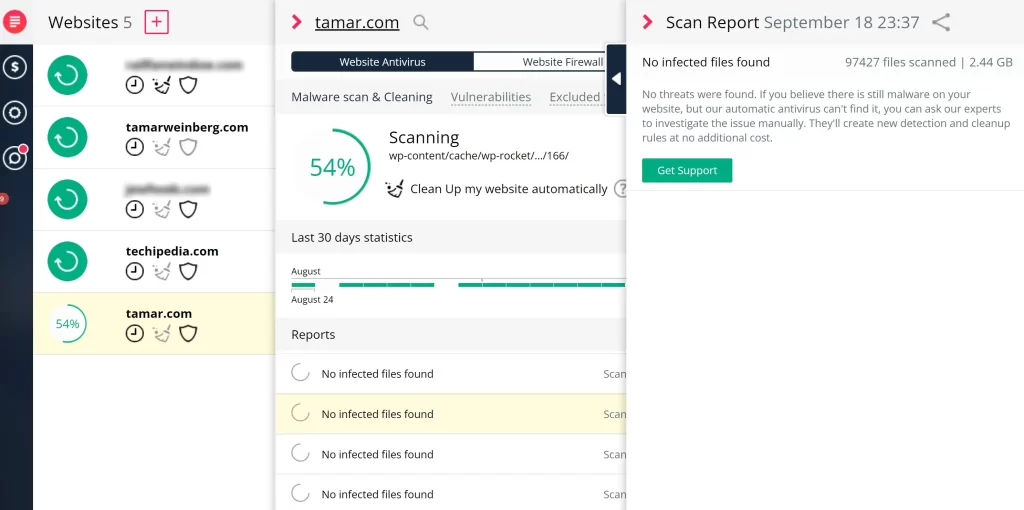This screenshot has height=510, width=1024.
Task: Select the Malware scan & Cleaning subtab
Action: click(x=362, y=97)
